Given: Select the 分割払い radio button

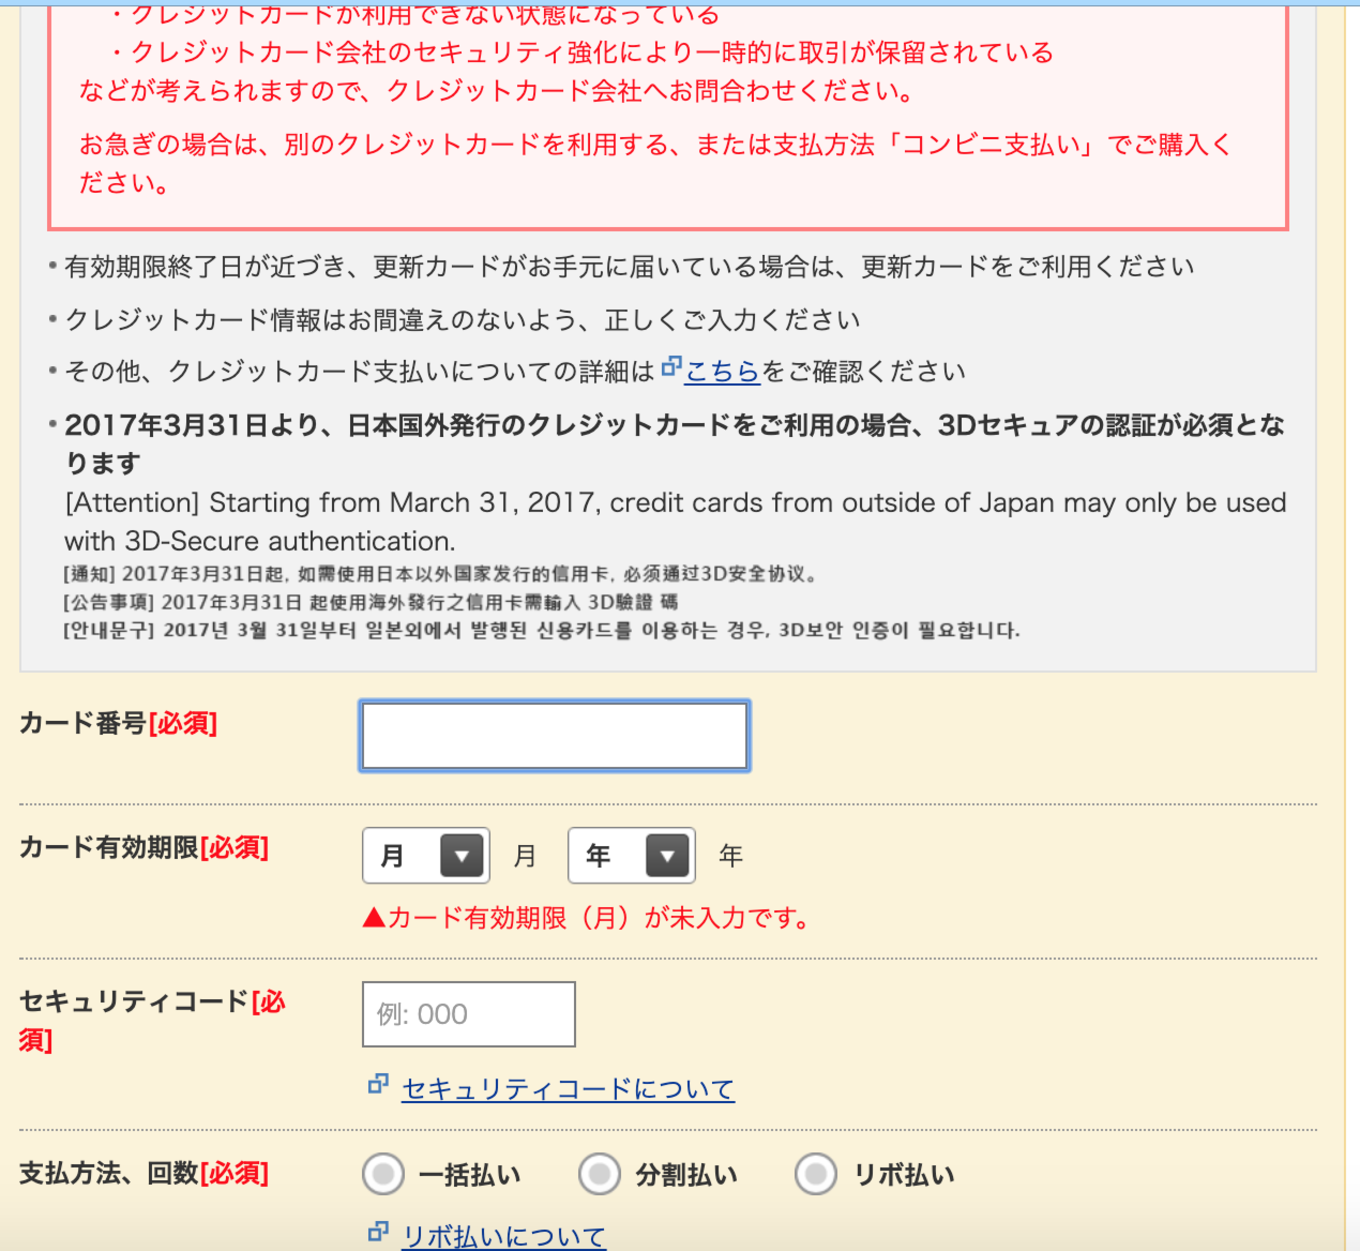Looking at the screenshot, I should pyautogui.click(x=599, y=1174).
